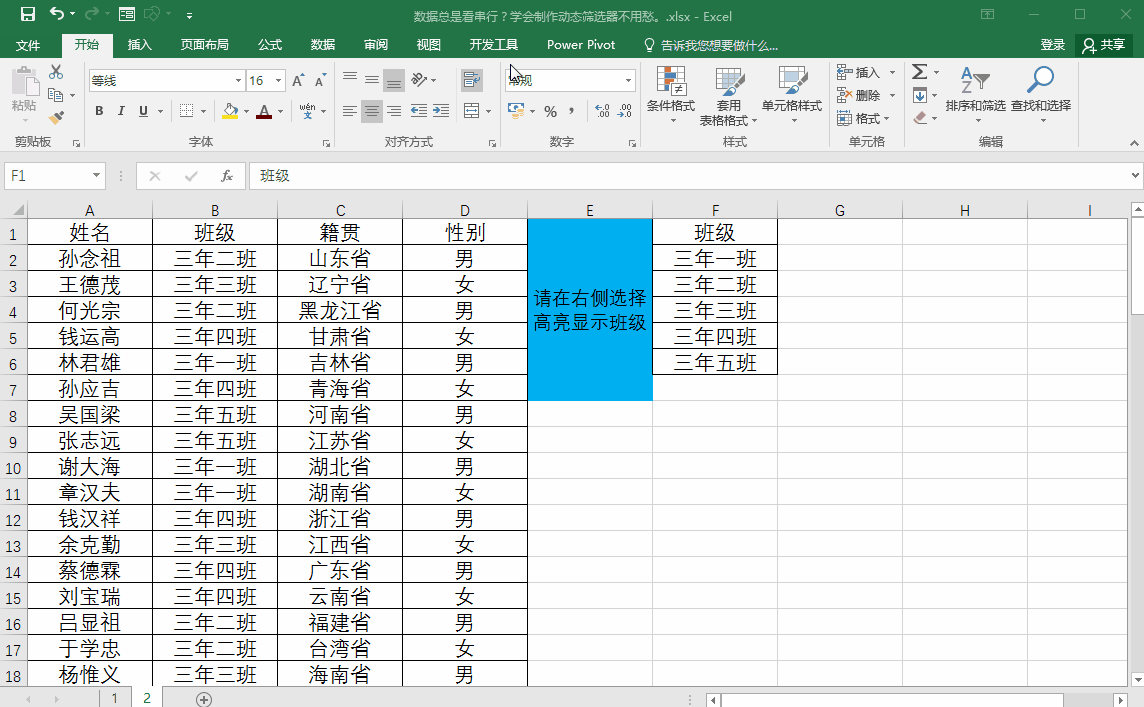
Task: Expand the Name Box dropdown arrow
Action: tap(96, 176)
